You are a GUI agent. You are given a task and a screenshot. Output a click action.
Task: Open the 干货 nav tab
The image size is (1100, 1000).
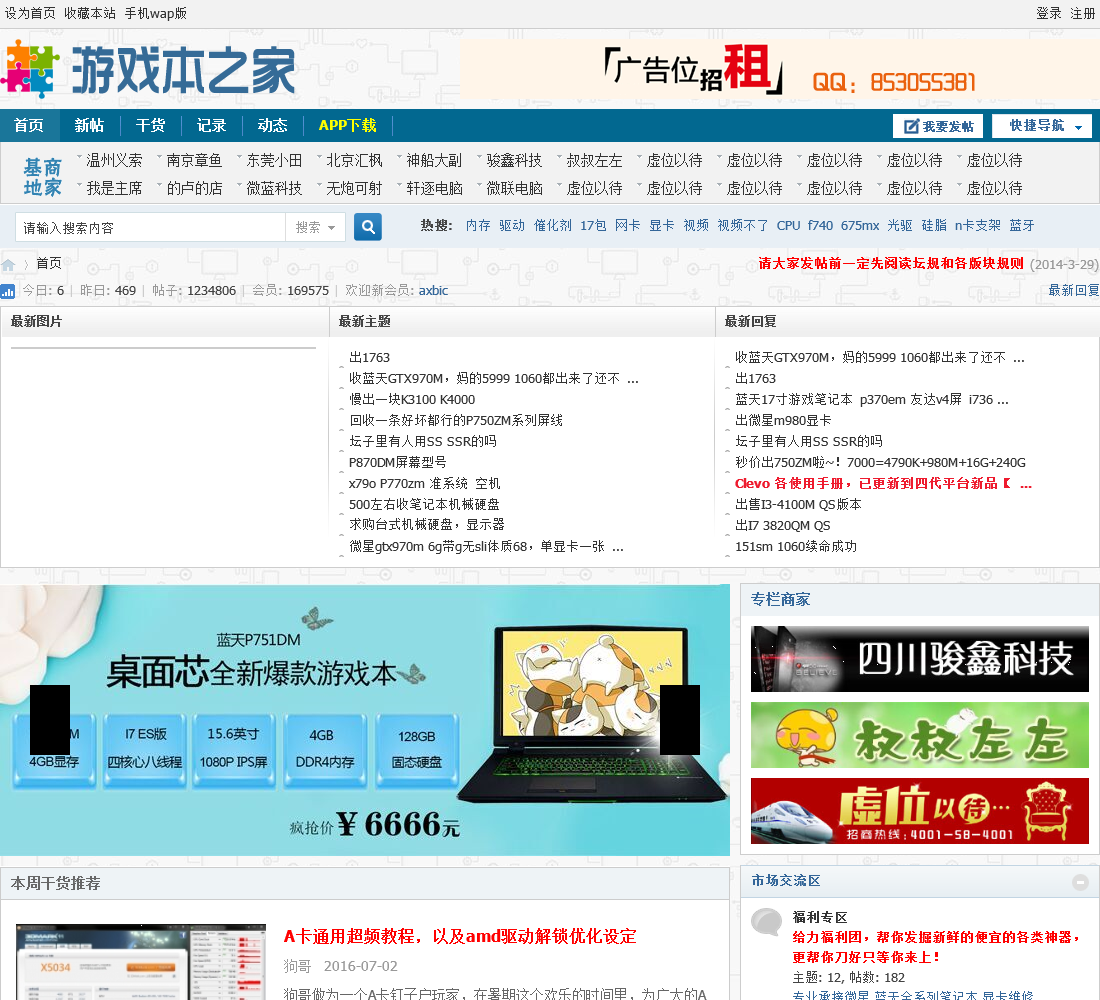coord(150,125)
